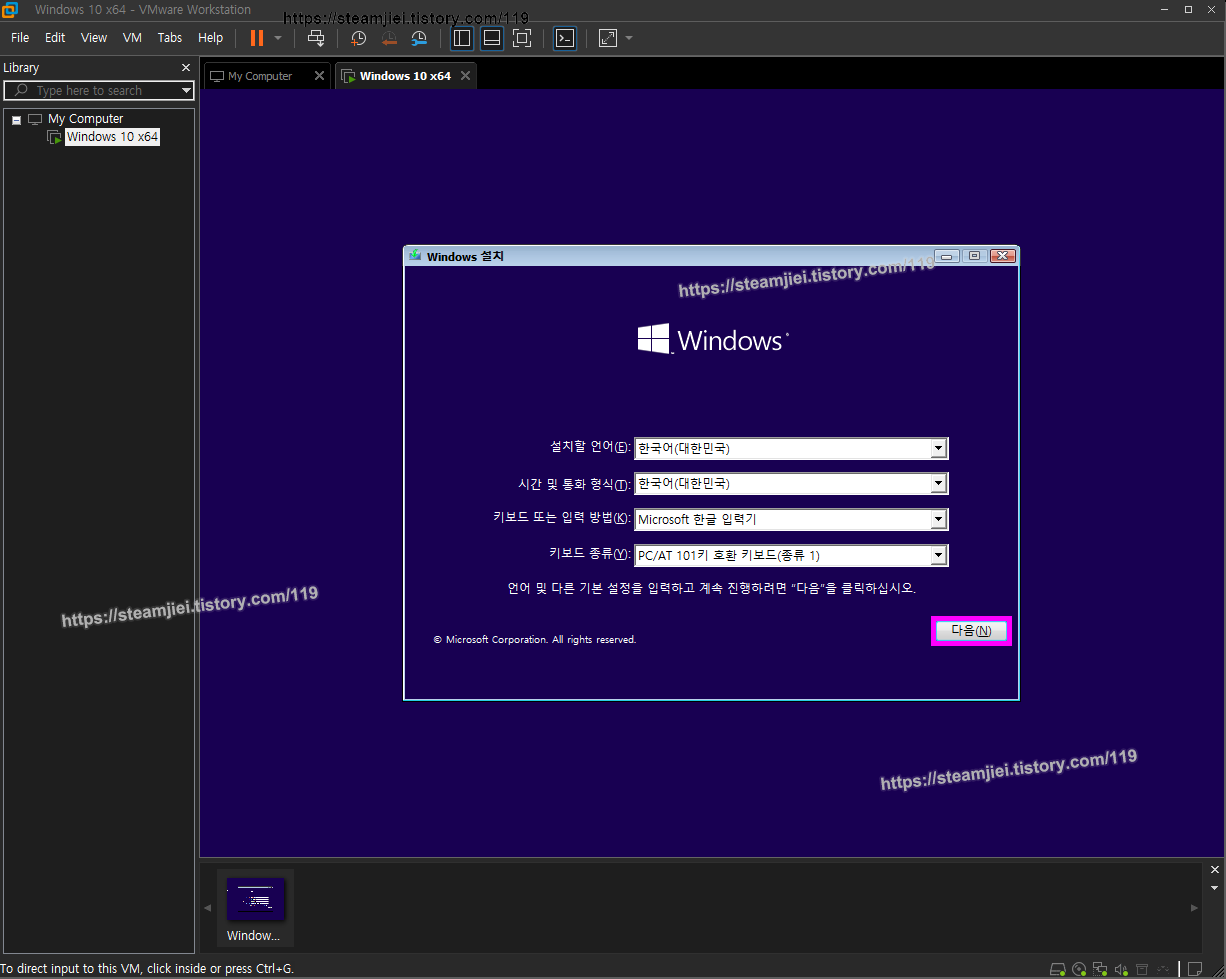Image resolution: width=1226 pixels, height=979 pixels.
Task: Toggle the console view icon
Action: point(565,38)
